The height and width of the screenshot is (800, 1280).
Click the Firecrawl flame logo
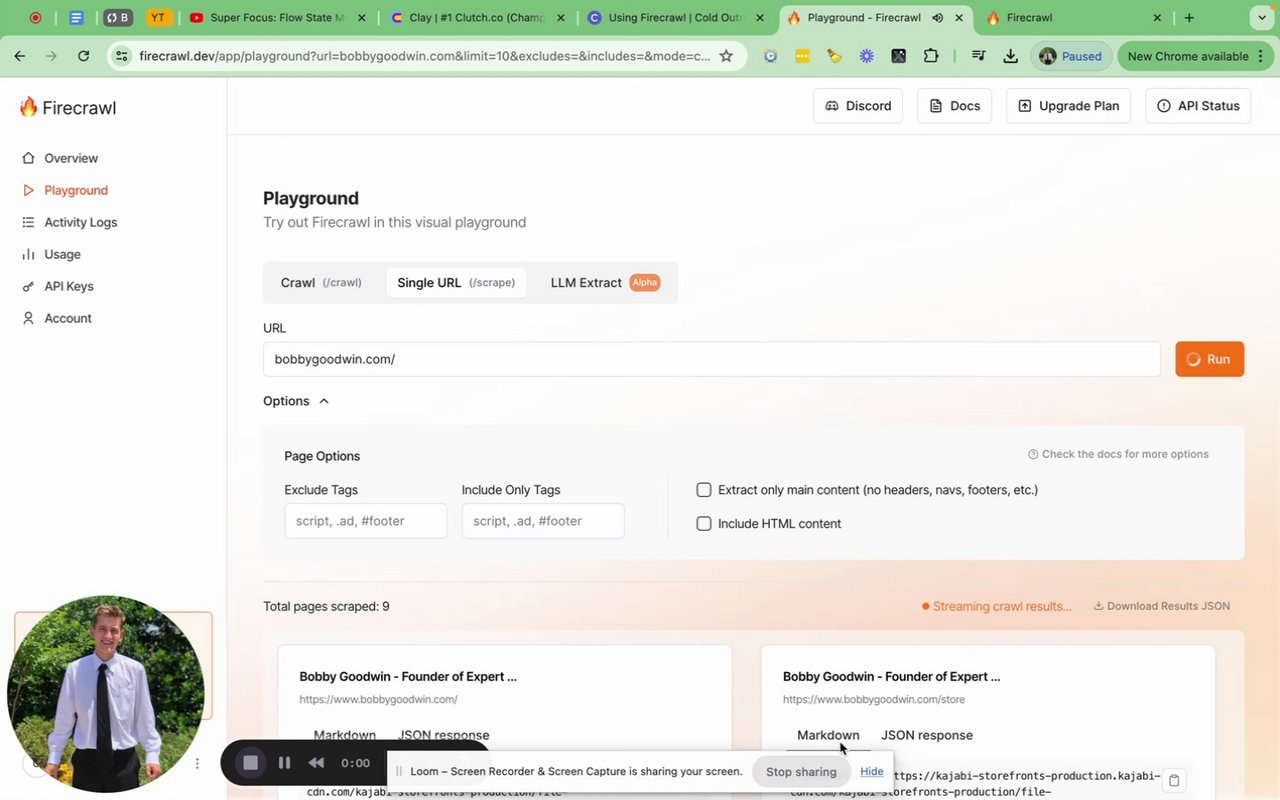(x=28, y=107)
